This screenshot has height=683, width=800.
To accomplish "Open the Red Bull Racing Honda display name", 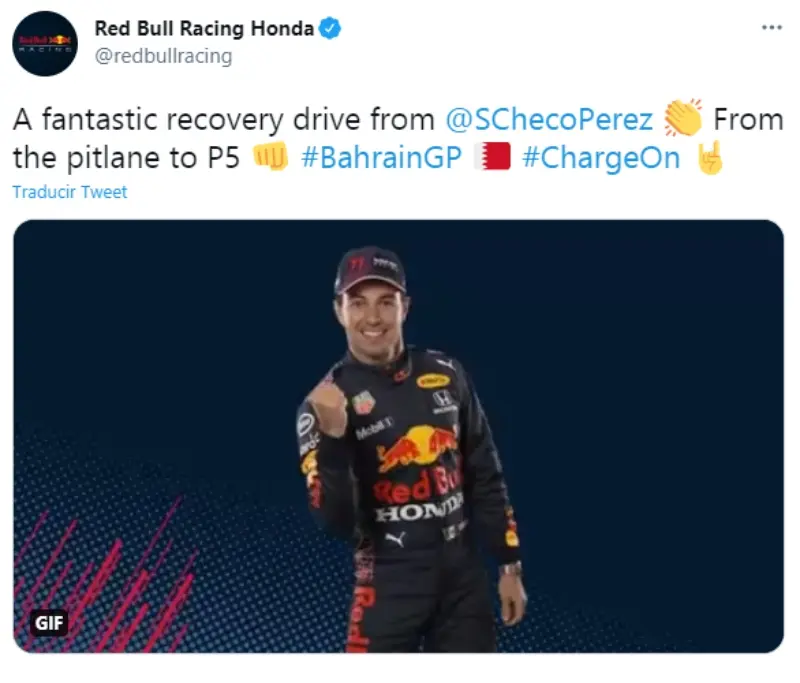I will pos(204,28).
